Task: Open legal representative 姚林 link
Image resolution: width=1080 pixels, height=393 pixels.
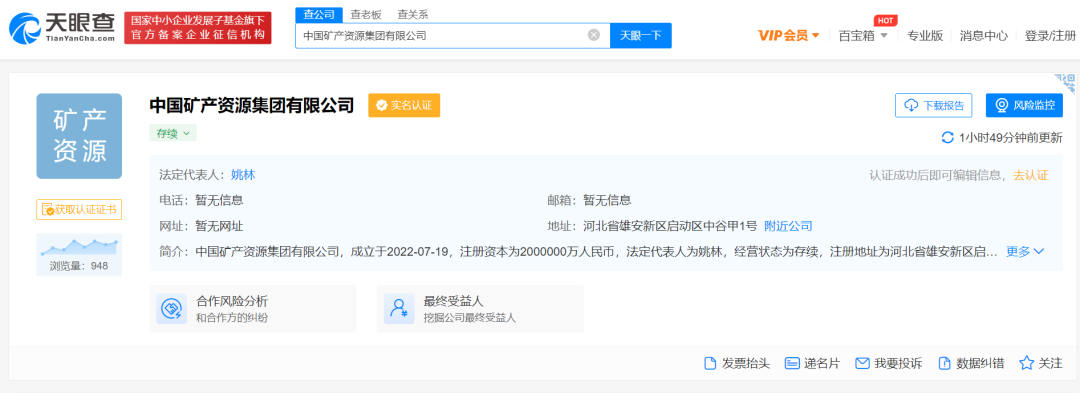Action: coord(243,175)
